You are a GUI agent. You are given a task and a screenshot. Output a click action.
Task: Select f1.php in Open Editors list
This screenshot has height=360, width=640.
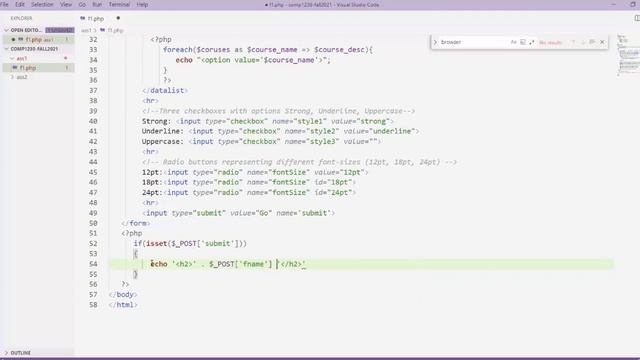(x=38, y=40)
